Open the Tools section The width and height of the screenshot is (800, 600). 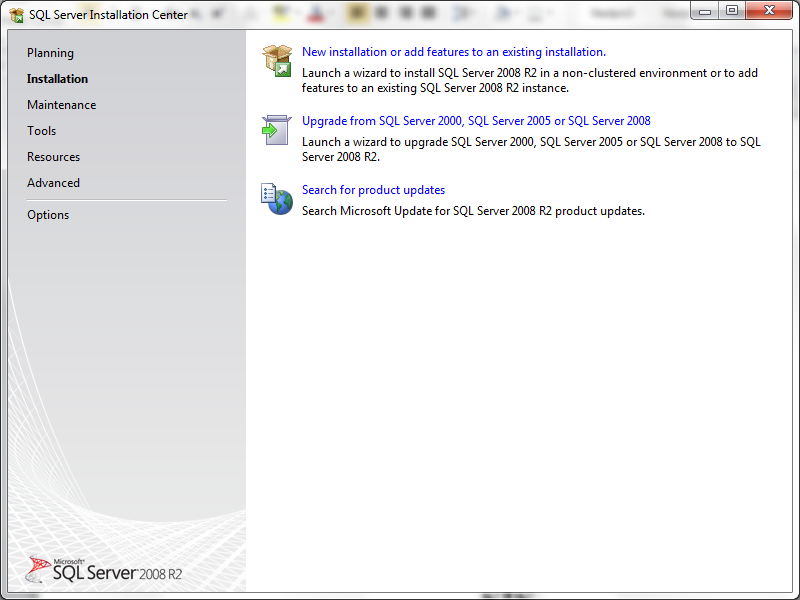click(41, 131)
